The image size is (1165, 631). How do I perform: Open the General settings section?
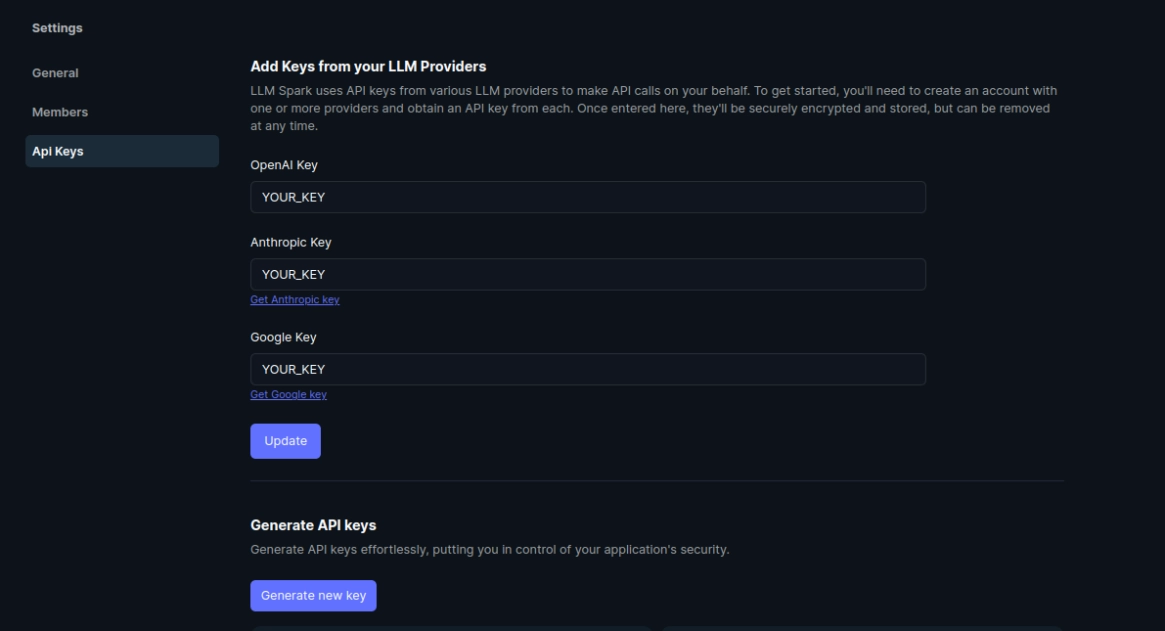pos(55,73)
